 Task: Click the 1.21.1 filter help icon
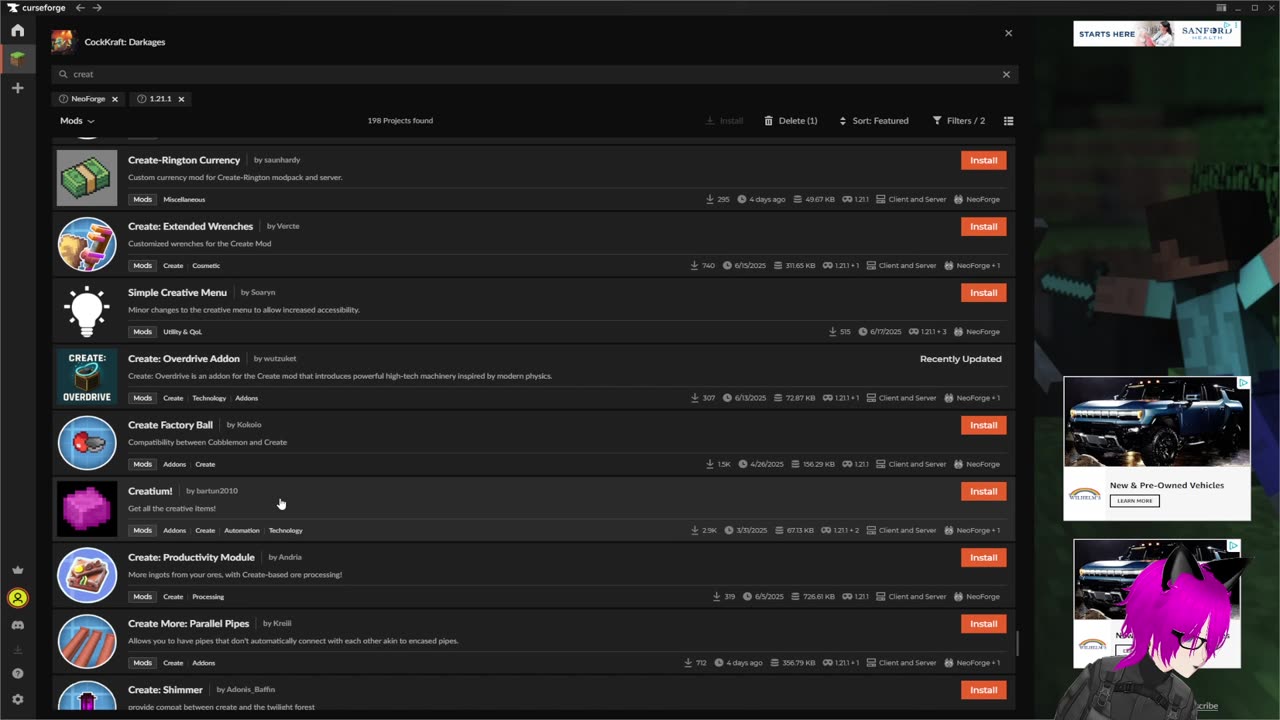142,99
